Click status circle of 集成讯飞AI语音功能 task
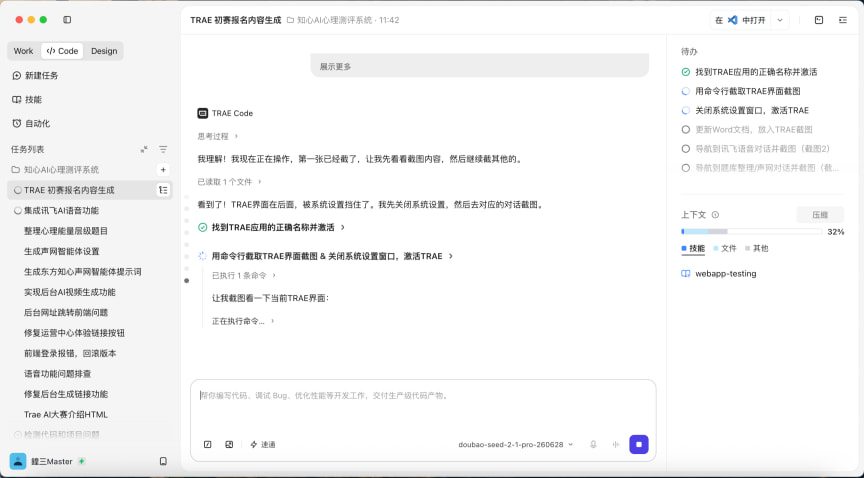Image resolution: width=864 pixels, height=478 pixels. tap(18, 211)
